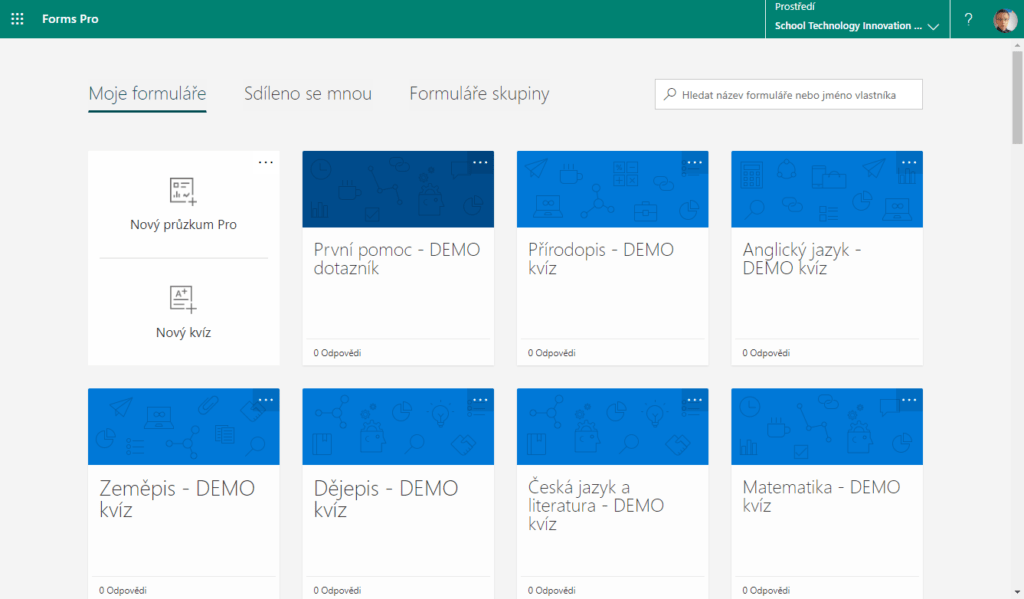Viewport: 1024px width, 599px height.
Task: Select the Moje formuláře tab
Action: [148, 93]
